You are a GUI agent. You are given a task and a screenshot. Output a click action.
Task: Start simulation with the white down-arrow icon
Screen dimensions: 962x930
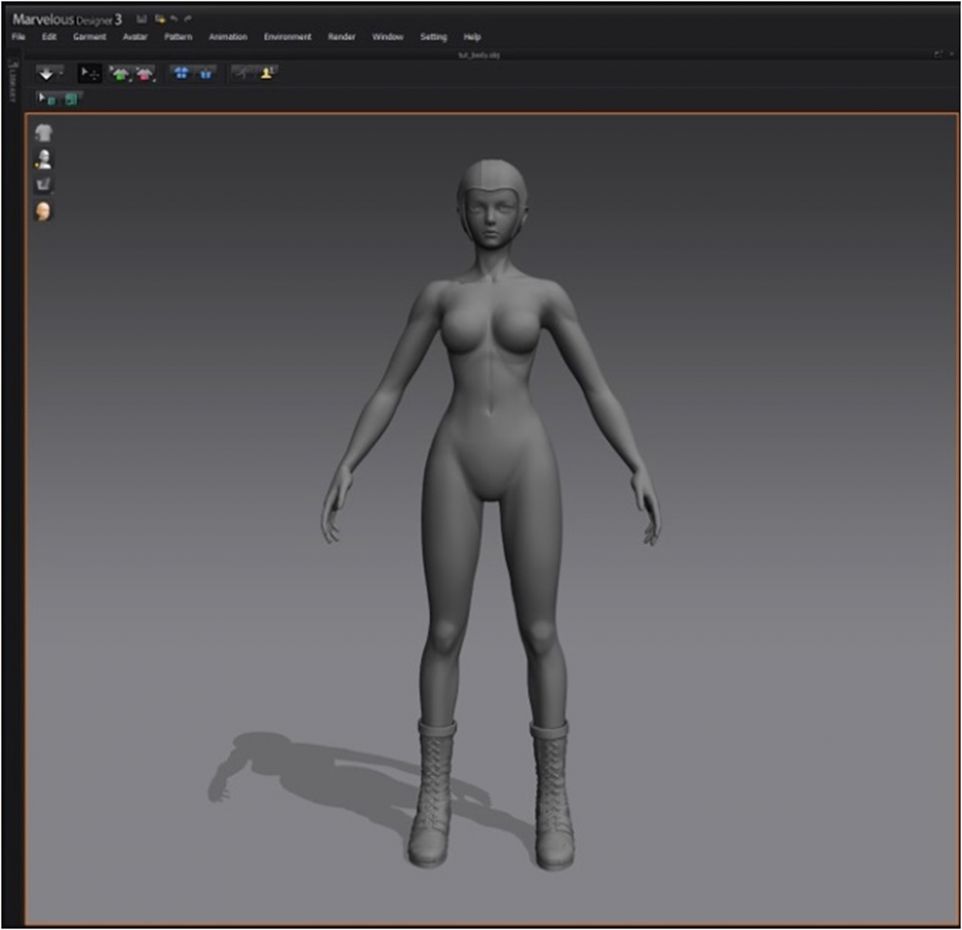click(47, 74)
